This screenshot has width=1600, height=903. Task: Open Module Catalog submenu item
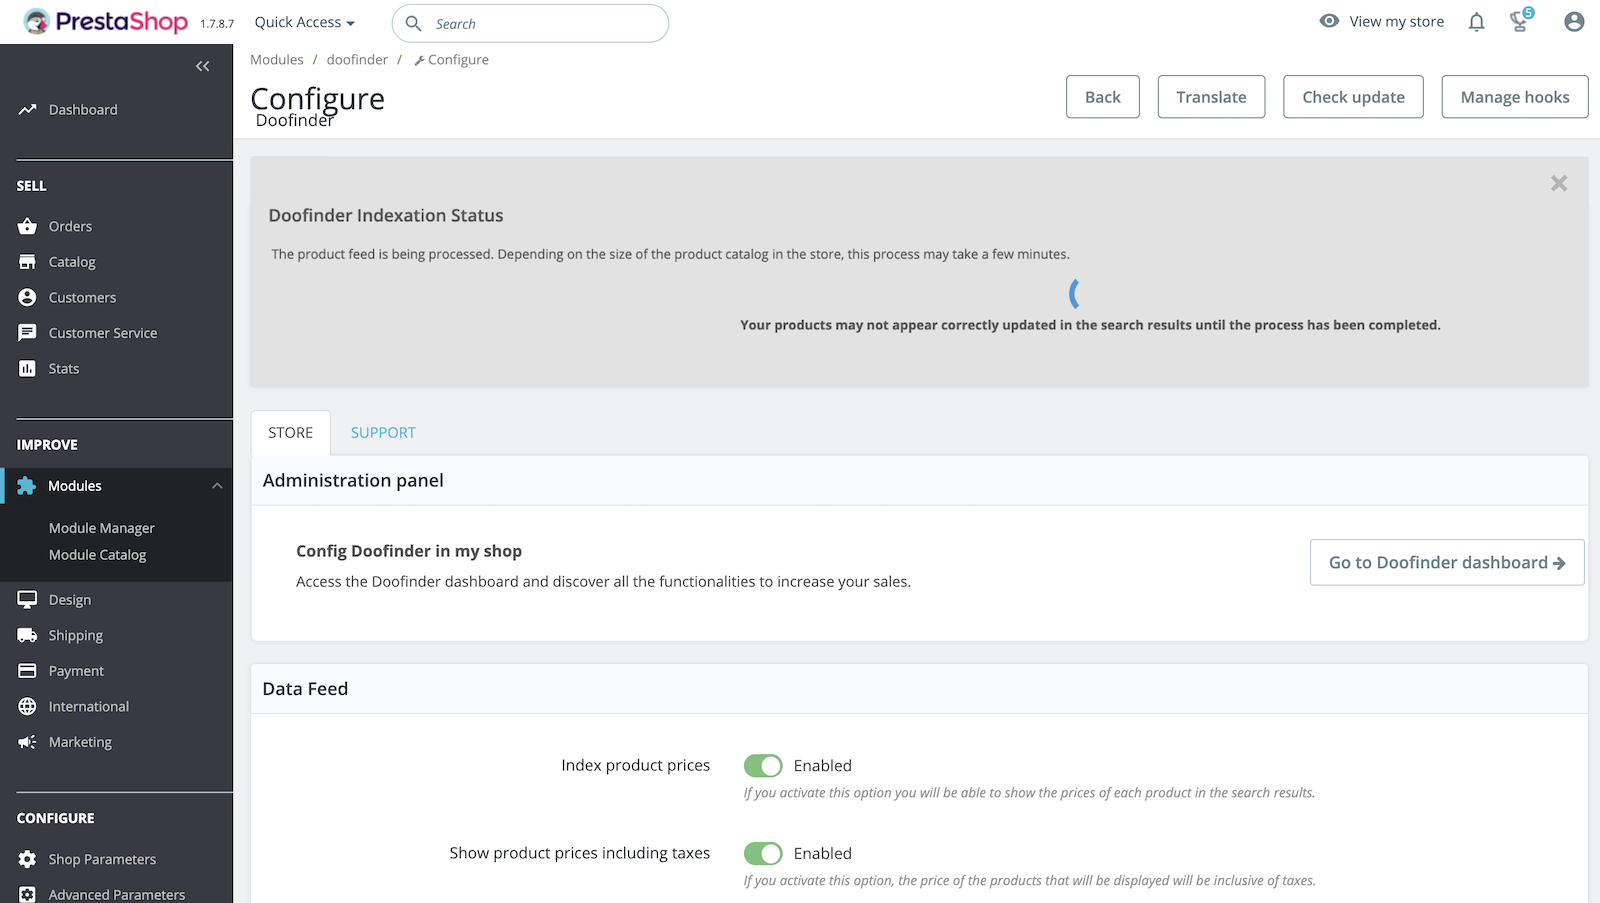coord(98,555)
